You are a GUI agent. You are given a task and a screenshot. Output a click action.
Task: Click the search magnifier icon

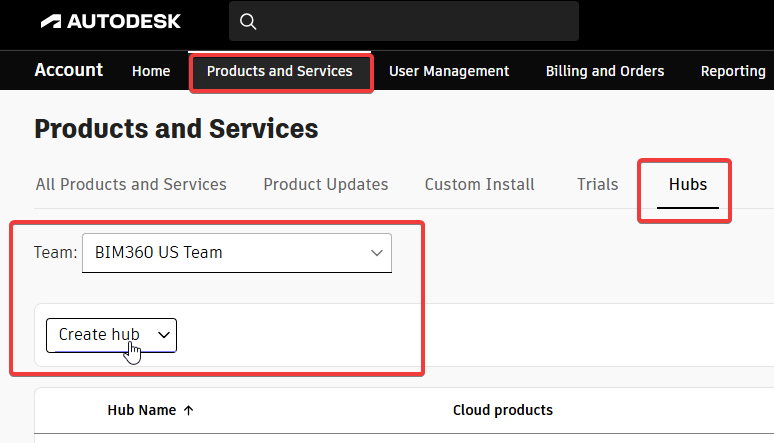(x=248, y=21)
